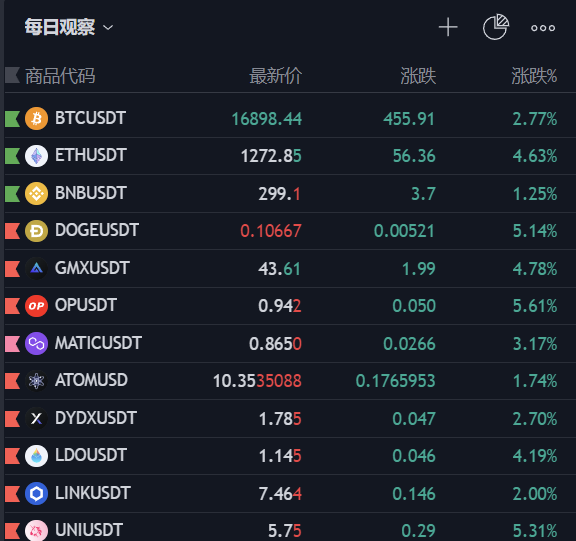Toggle the green flag on BNBUSDT row

tap(12, 194)
